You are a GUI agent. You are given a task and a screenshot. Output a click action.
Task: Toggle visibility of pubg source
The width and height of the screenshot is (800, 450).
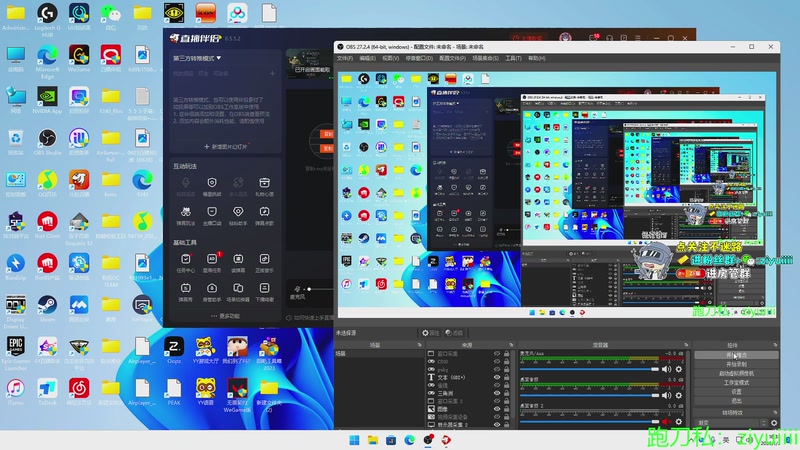pos(497,369)
